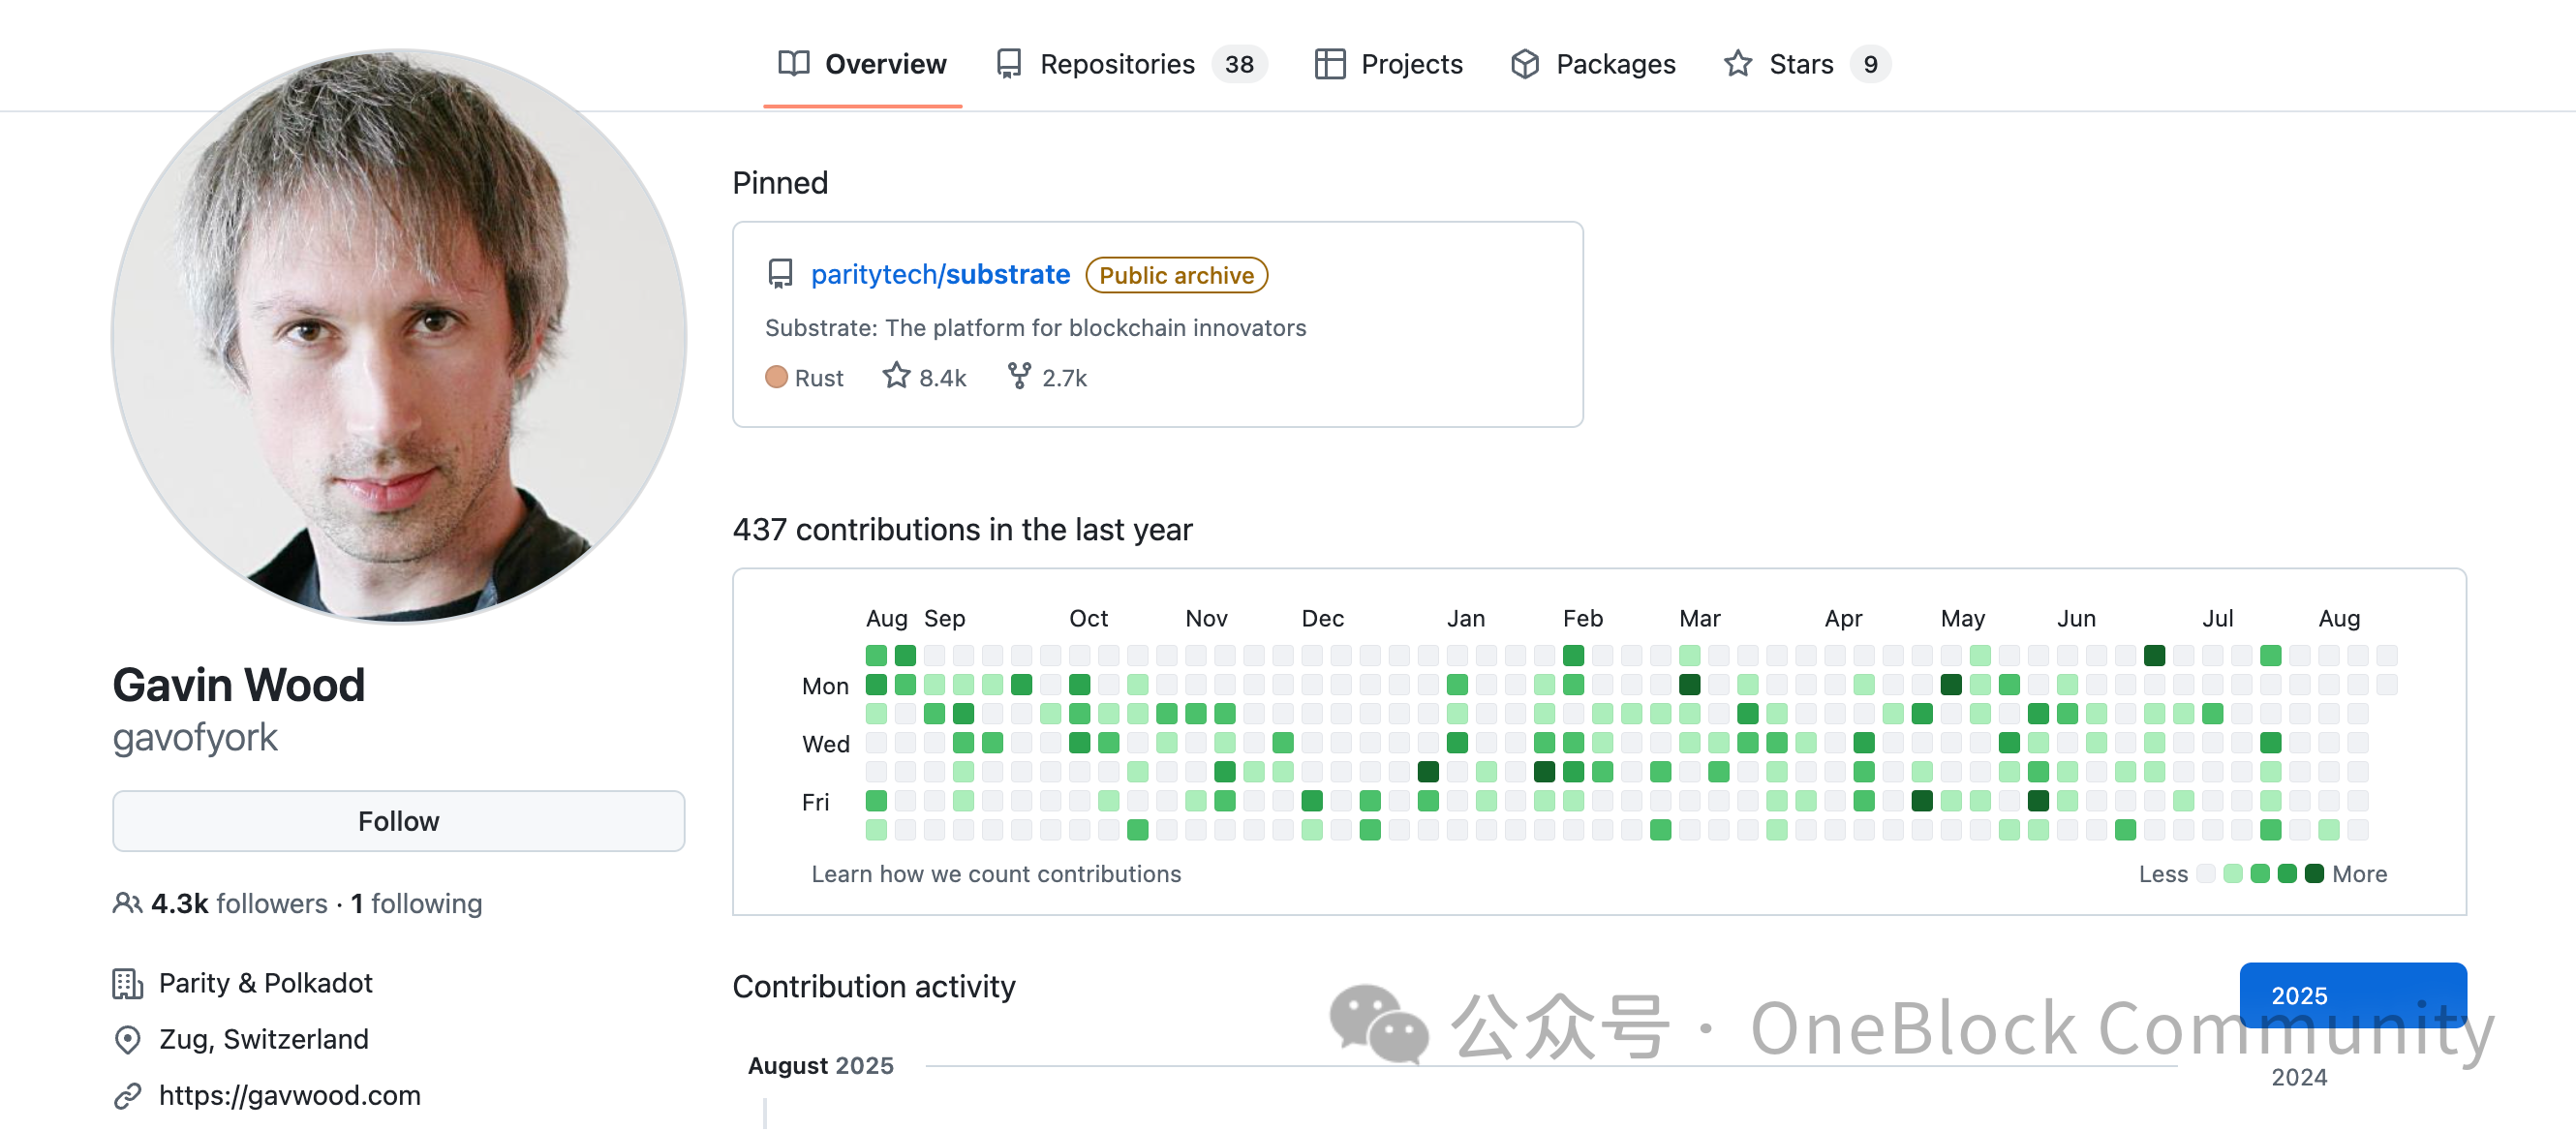2576x1131 pixels.
Task: Click the substrate star count icon
Action: coord(896,376)
